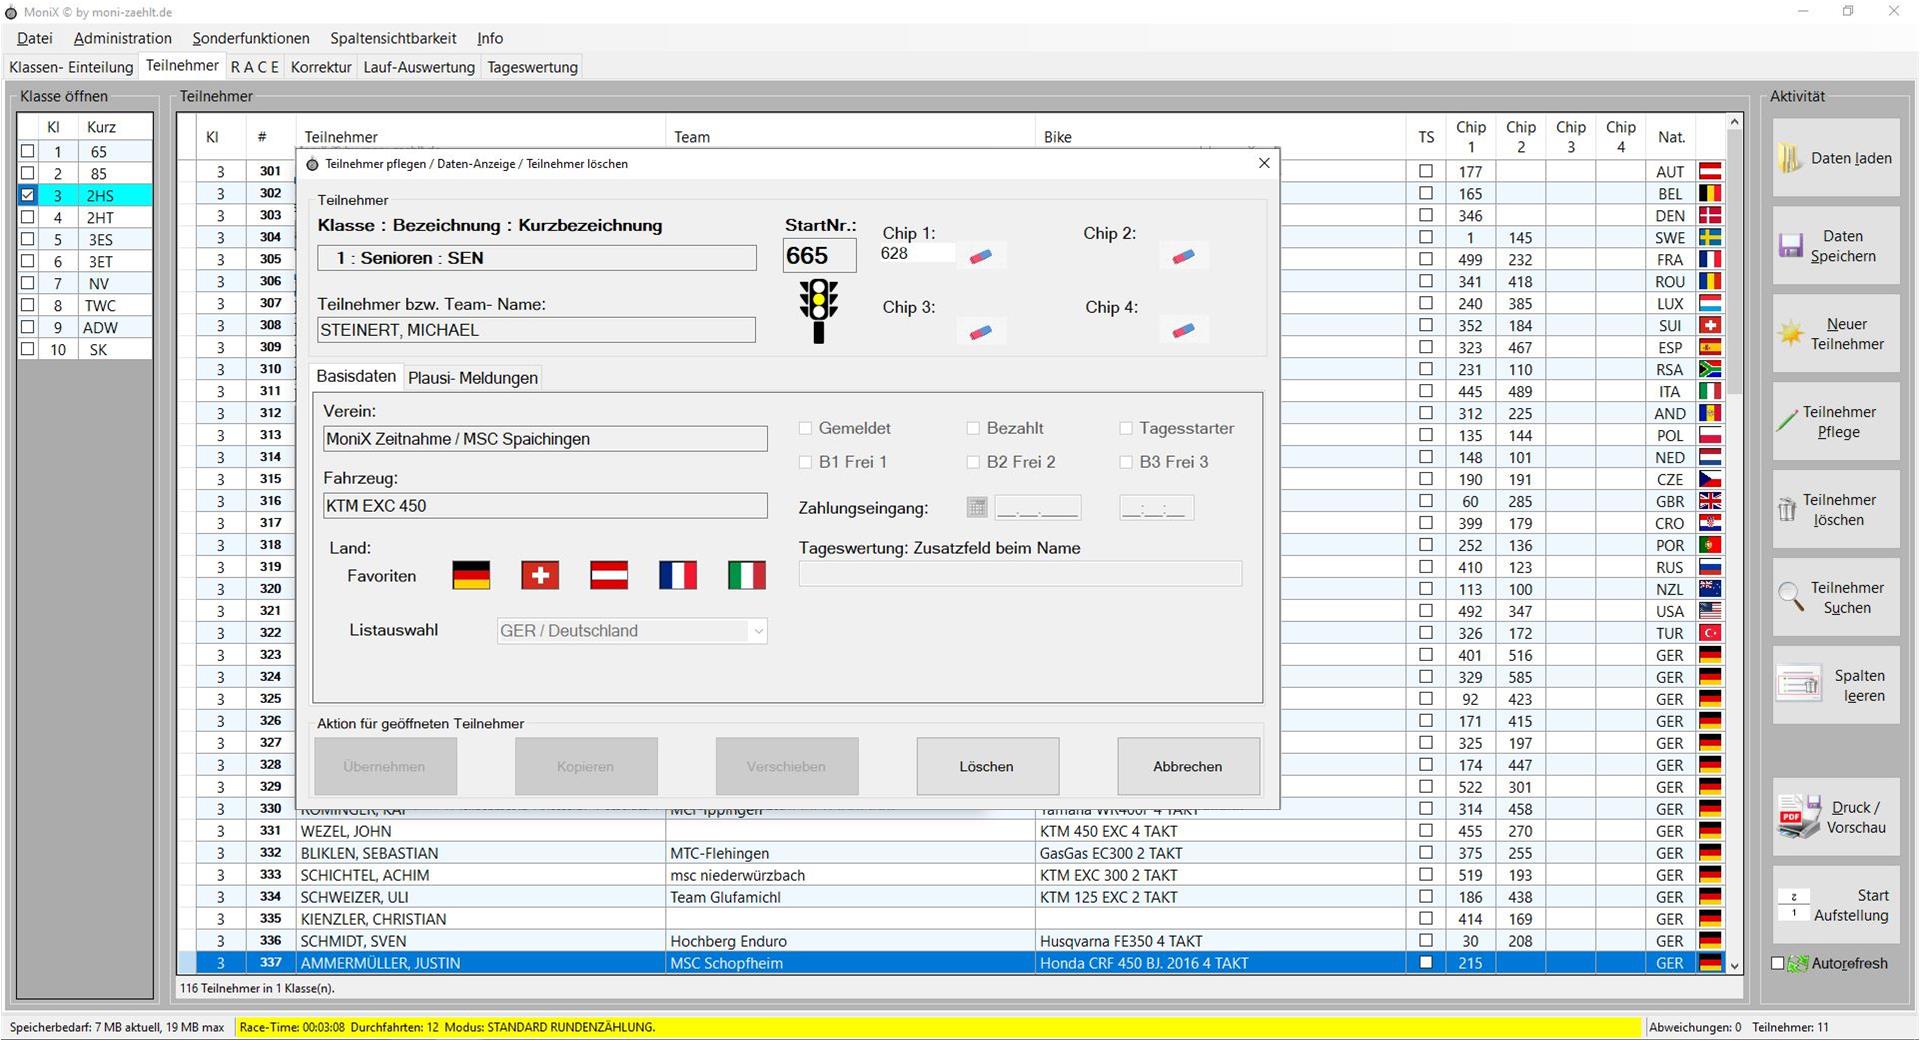Click Start Aufstellung button

click(1836, 905)
